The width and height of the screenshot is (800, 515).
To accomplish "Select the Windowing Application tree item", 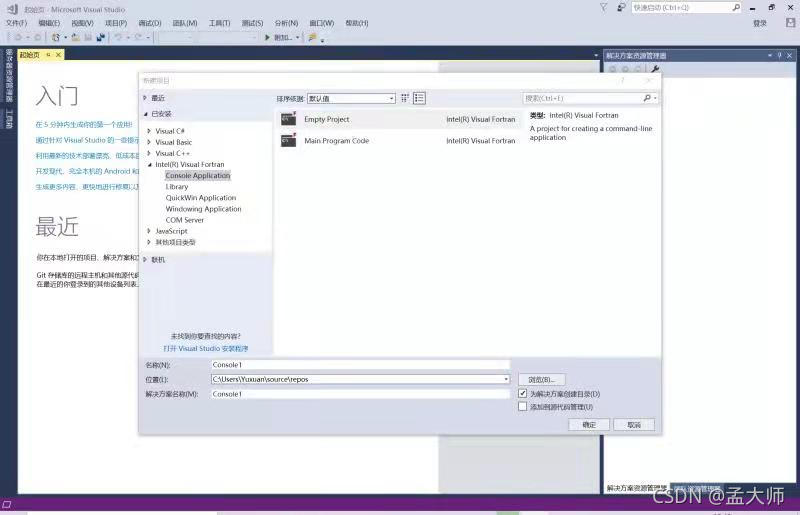I will tap(204, 209).
